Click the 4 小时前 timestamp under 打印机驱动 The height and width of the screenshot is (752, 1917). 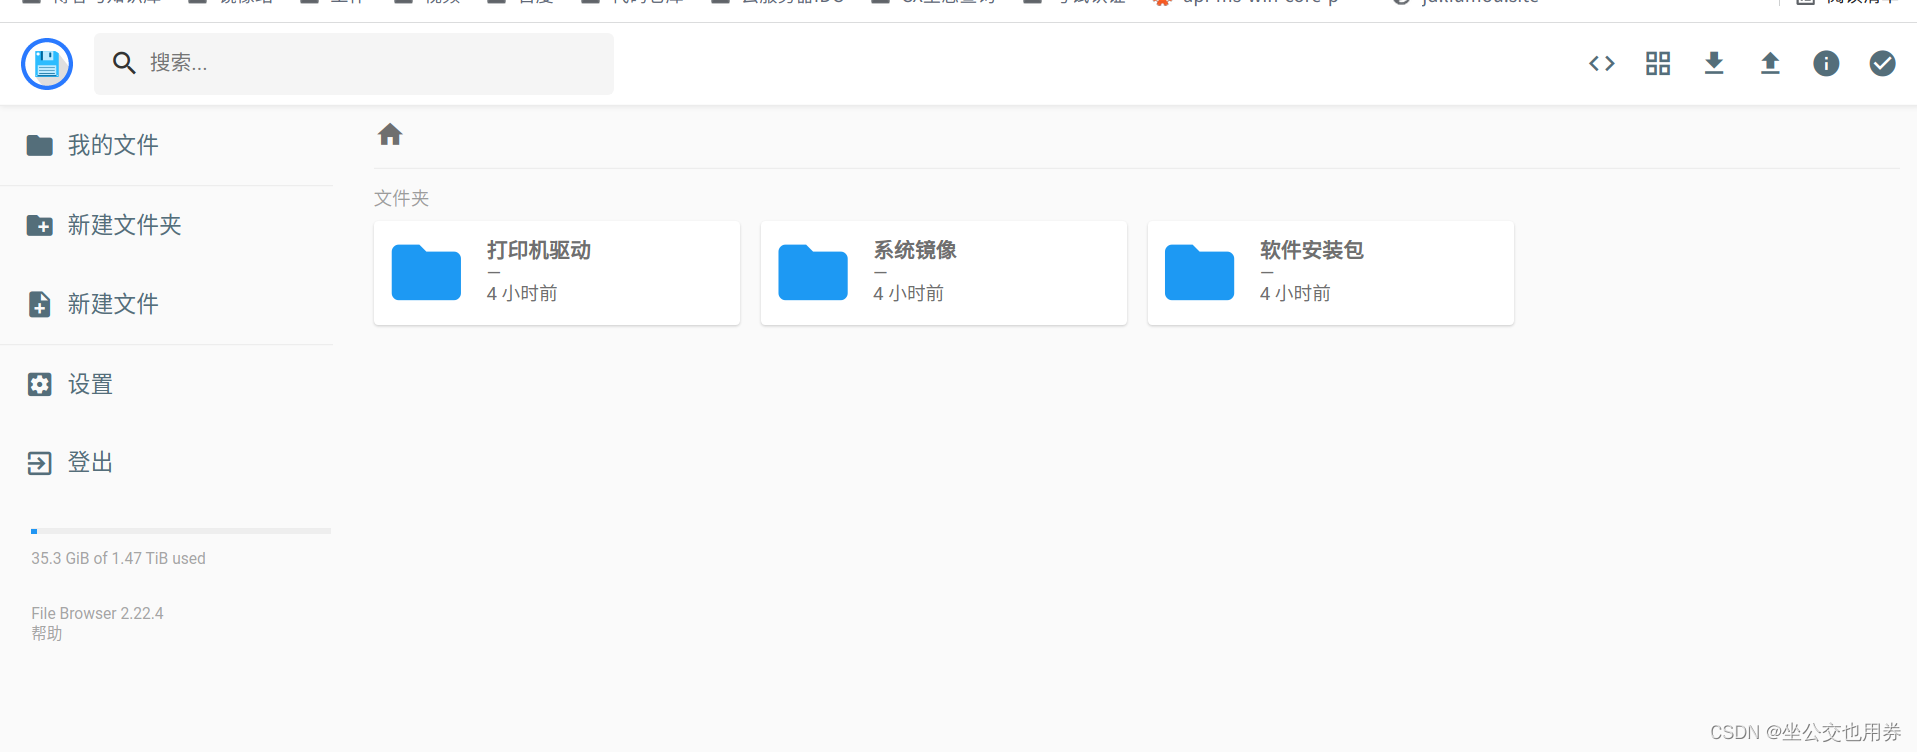click(522, 293)
